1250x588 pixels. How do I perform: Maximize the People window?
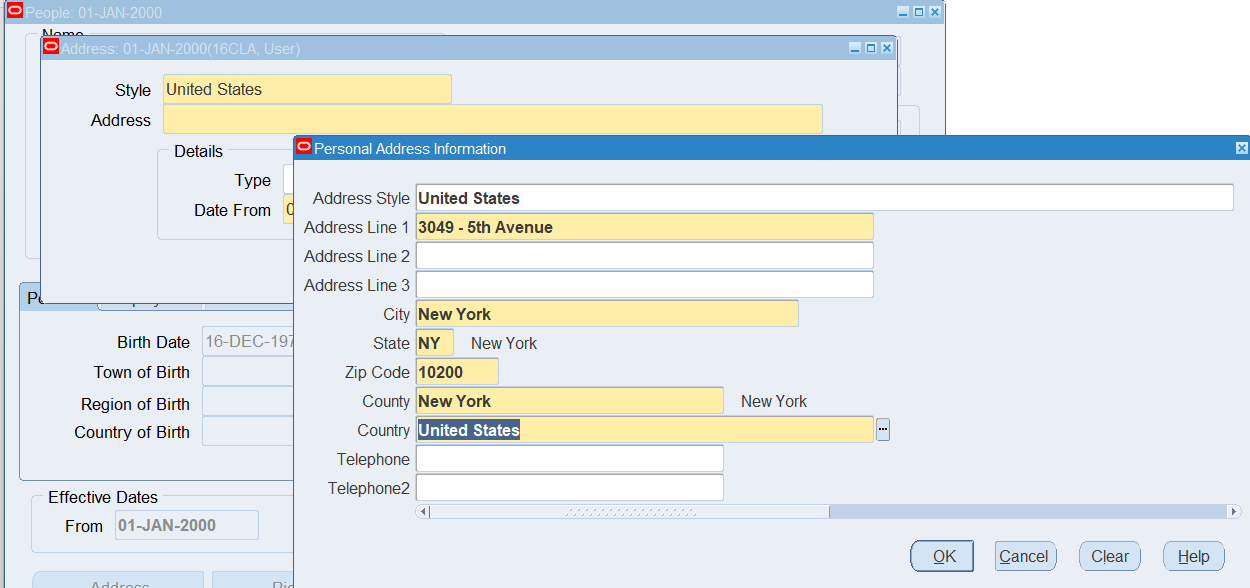point(918,12)
